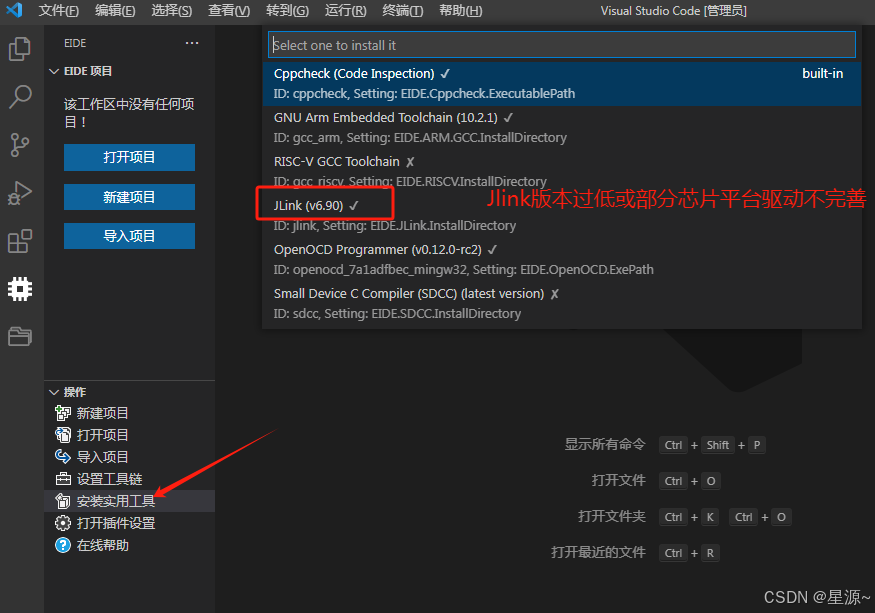
Task: Click 打开插件设置 in 操作 list
Action: 116,523
